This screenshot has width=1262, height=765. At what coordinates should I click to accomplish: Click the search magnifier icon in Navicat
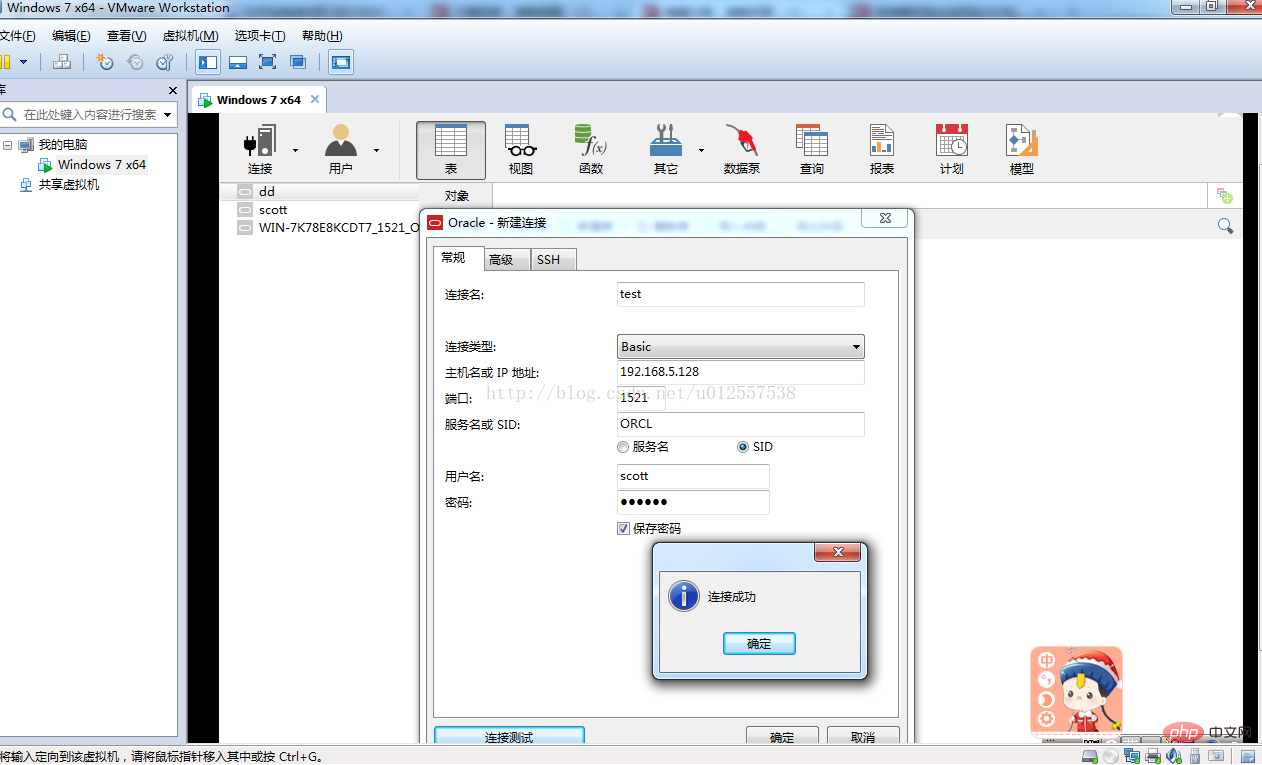[x=1225, y=226]
